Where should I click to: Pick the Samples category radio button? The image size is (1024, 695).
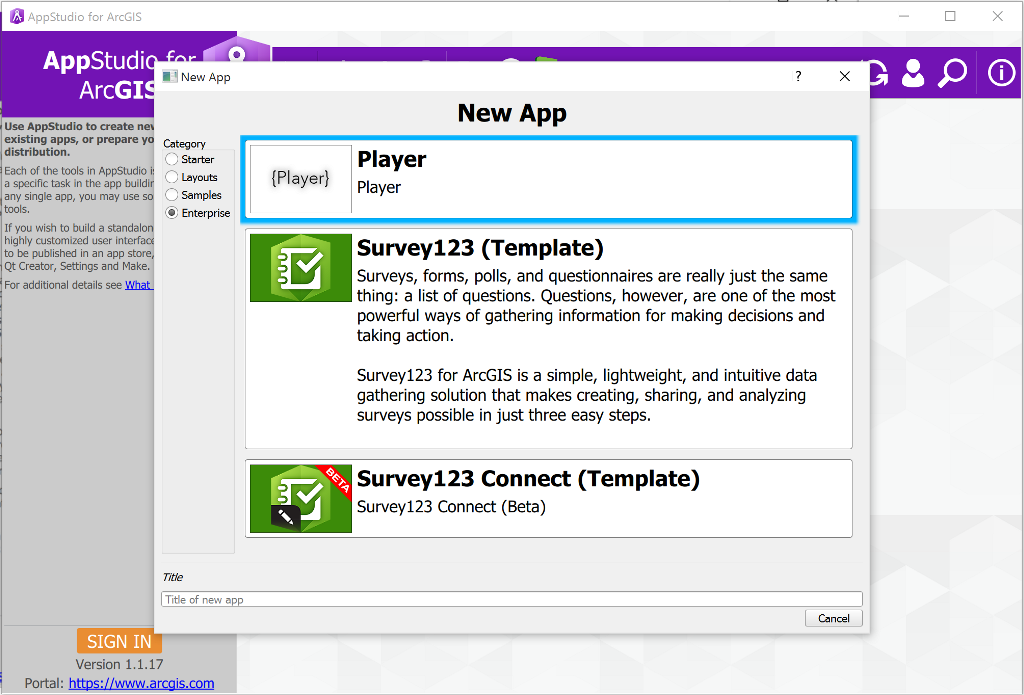tap(172, 195)
